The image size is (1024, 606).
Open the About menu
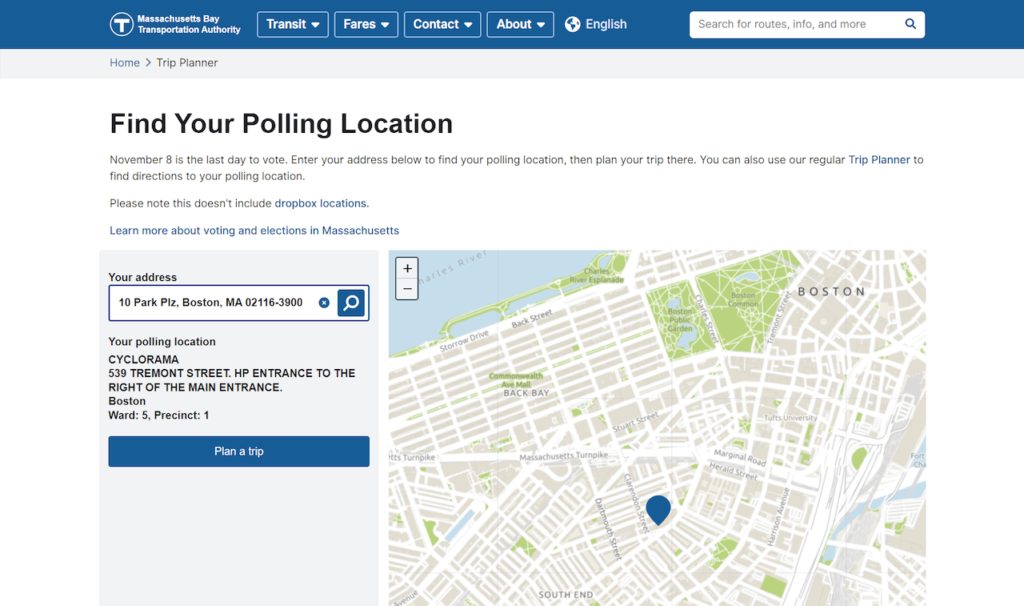(x=520, y=24)
